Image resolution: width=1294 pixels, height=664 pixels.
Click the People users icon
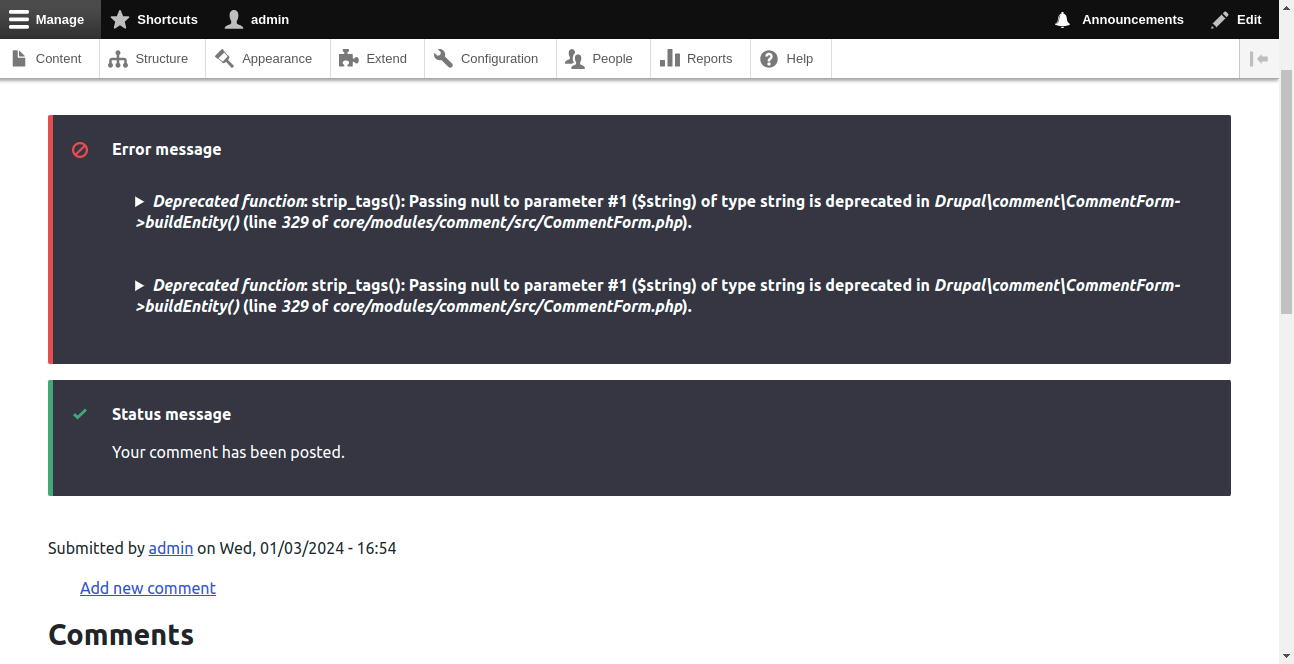point(575,59)
